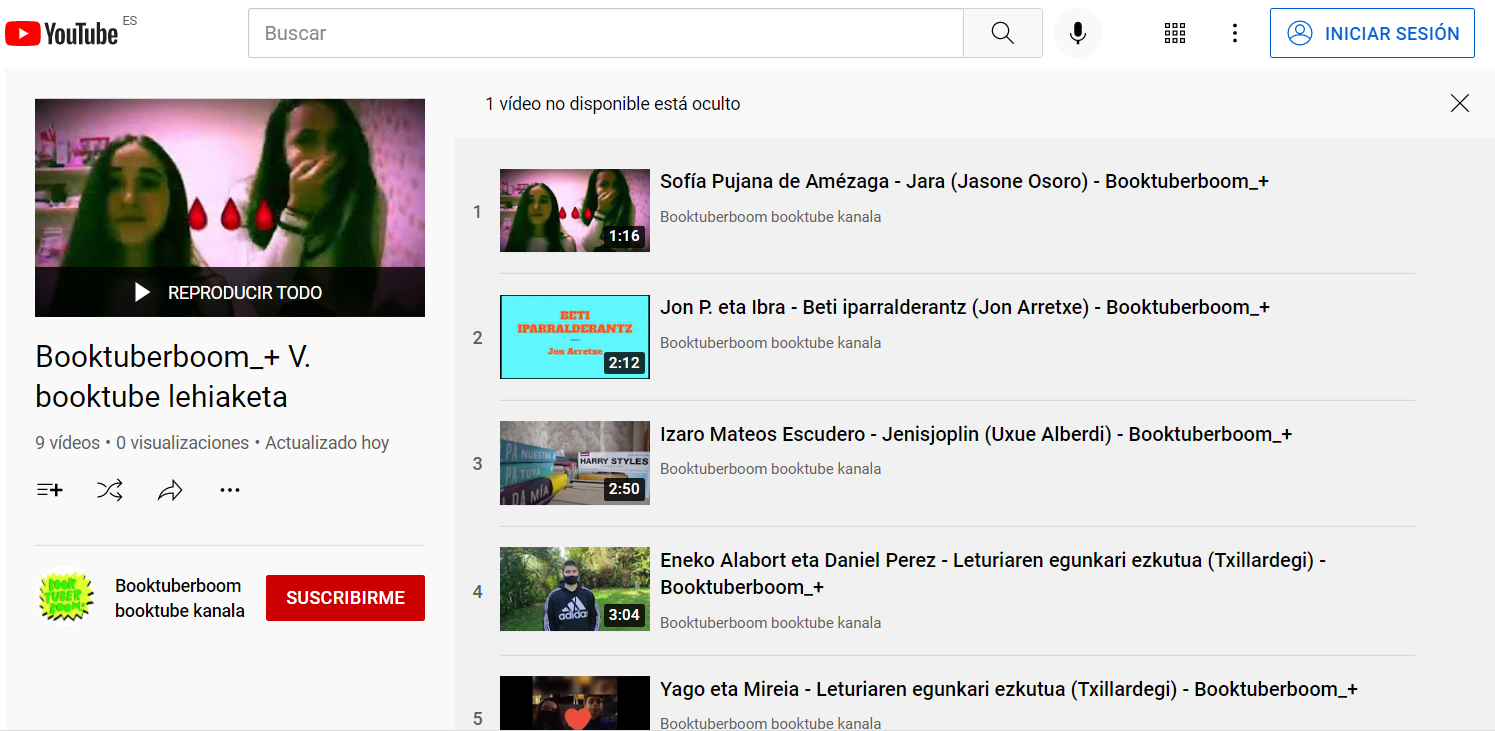Play all with REPRODUCIR TODO
Screen dimensions: 1495x731
click(x=230, y=292)
